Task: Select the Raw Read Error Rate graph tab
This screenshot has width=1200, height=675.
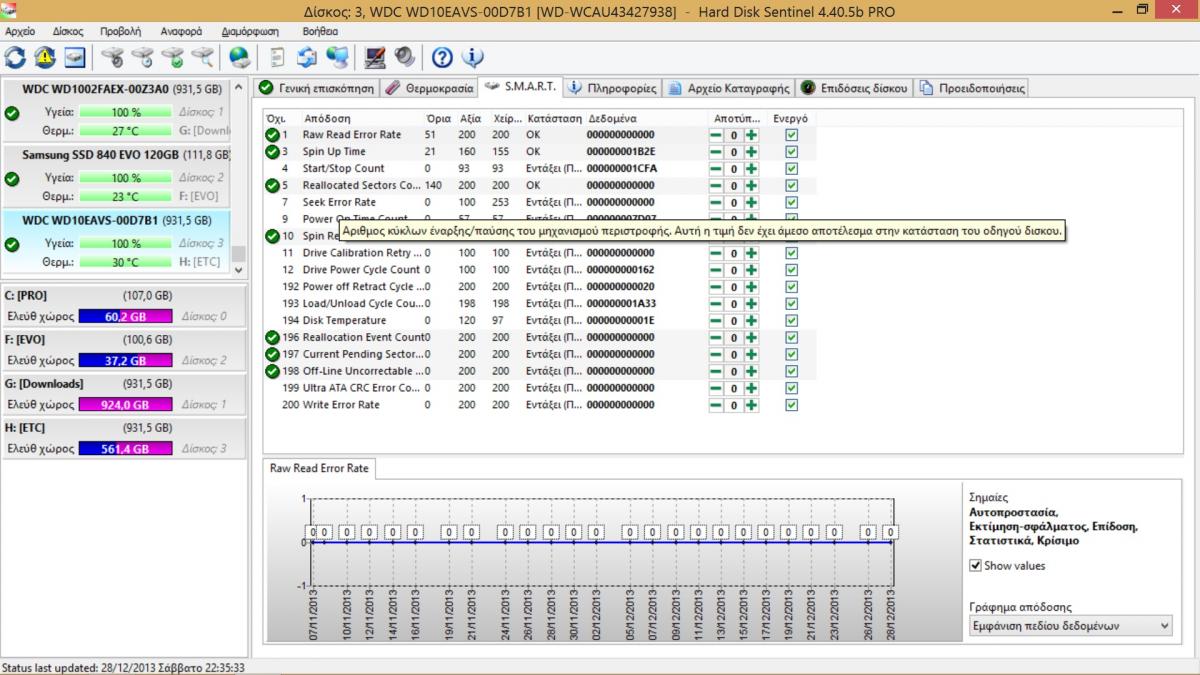Action: [319, 467]
